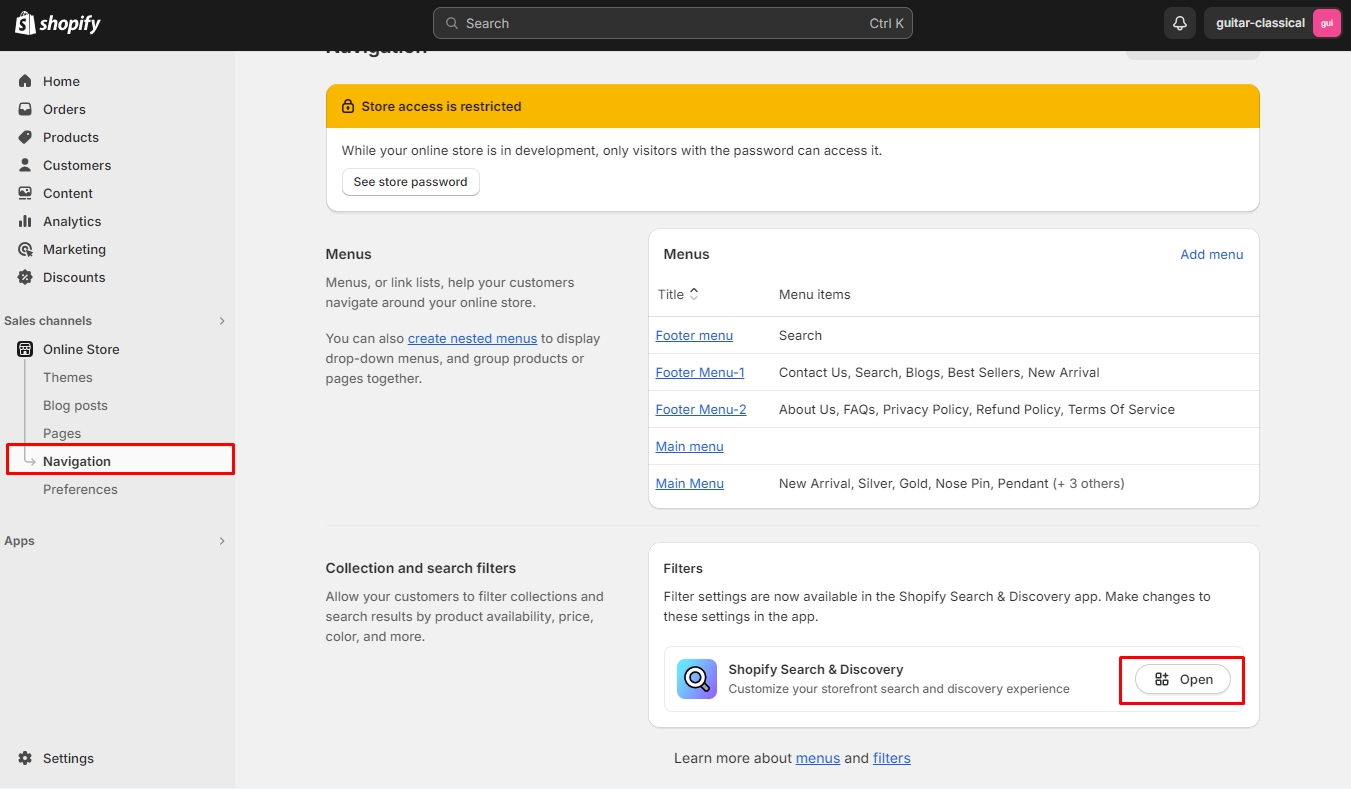Open the notifications bell icon
Image resolution: width=1351 pixels, height=789 pixels.
(x=1180, y=23)
